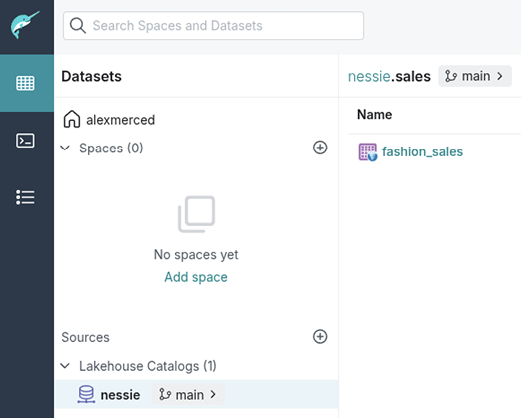Click the nessie breadcrumb link in header

tap(369, 76)
